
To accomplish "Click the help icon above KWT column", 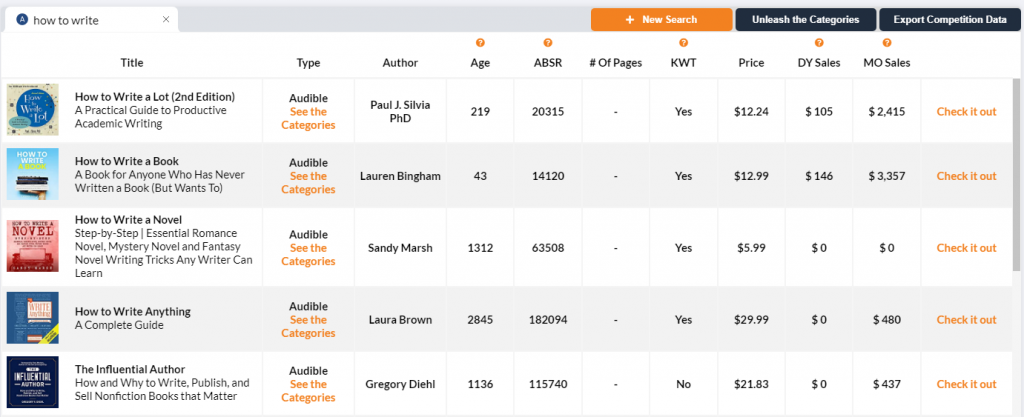I will tap(683, 43).
